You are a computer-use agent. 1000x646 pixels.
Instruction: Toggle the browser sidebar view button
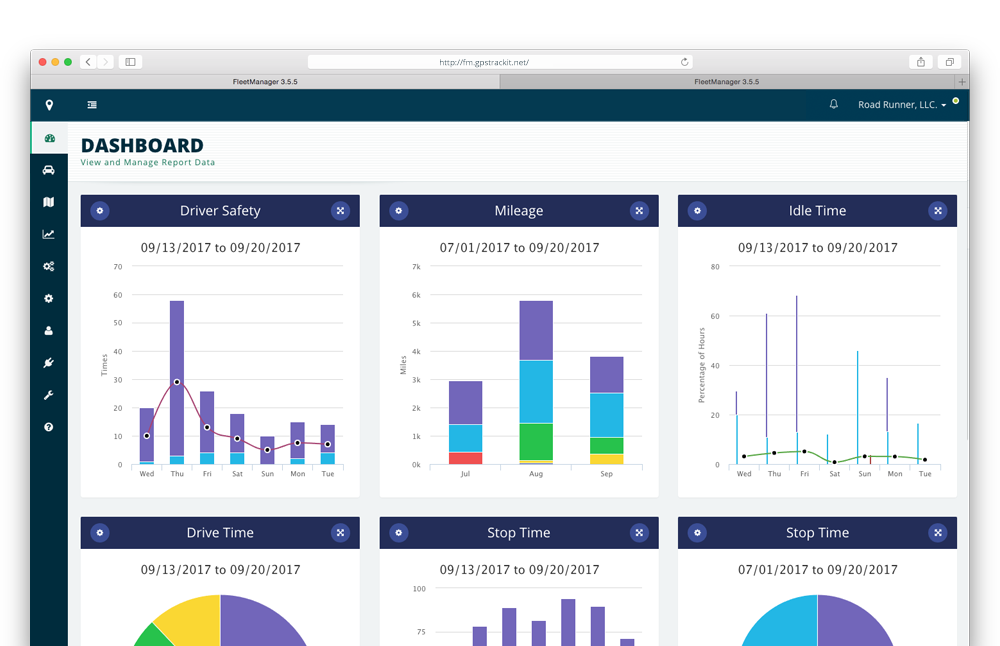point(130,62)
